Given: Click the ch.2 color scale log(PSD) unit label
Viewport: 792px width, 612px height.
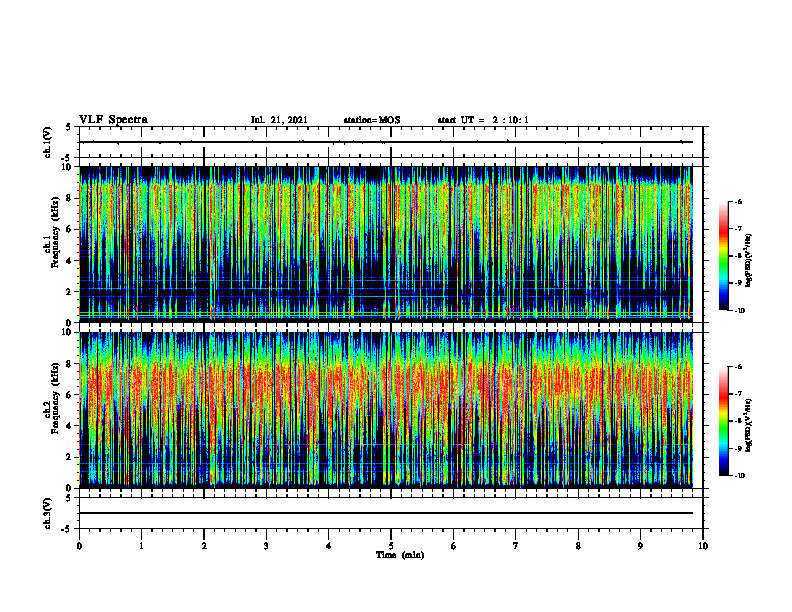Looking at the screenshot, I should tap(749, 425).
